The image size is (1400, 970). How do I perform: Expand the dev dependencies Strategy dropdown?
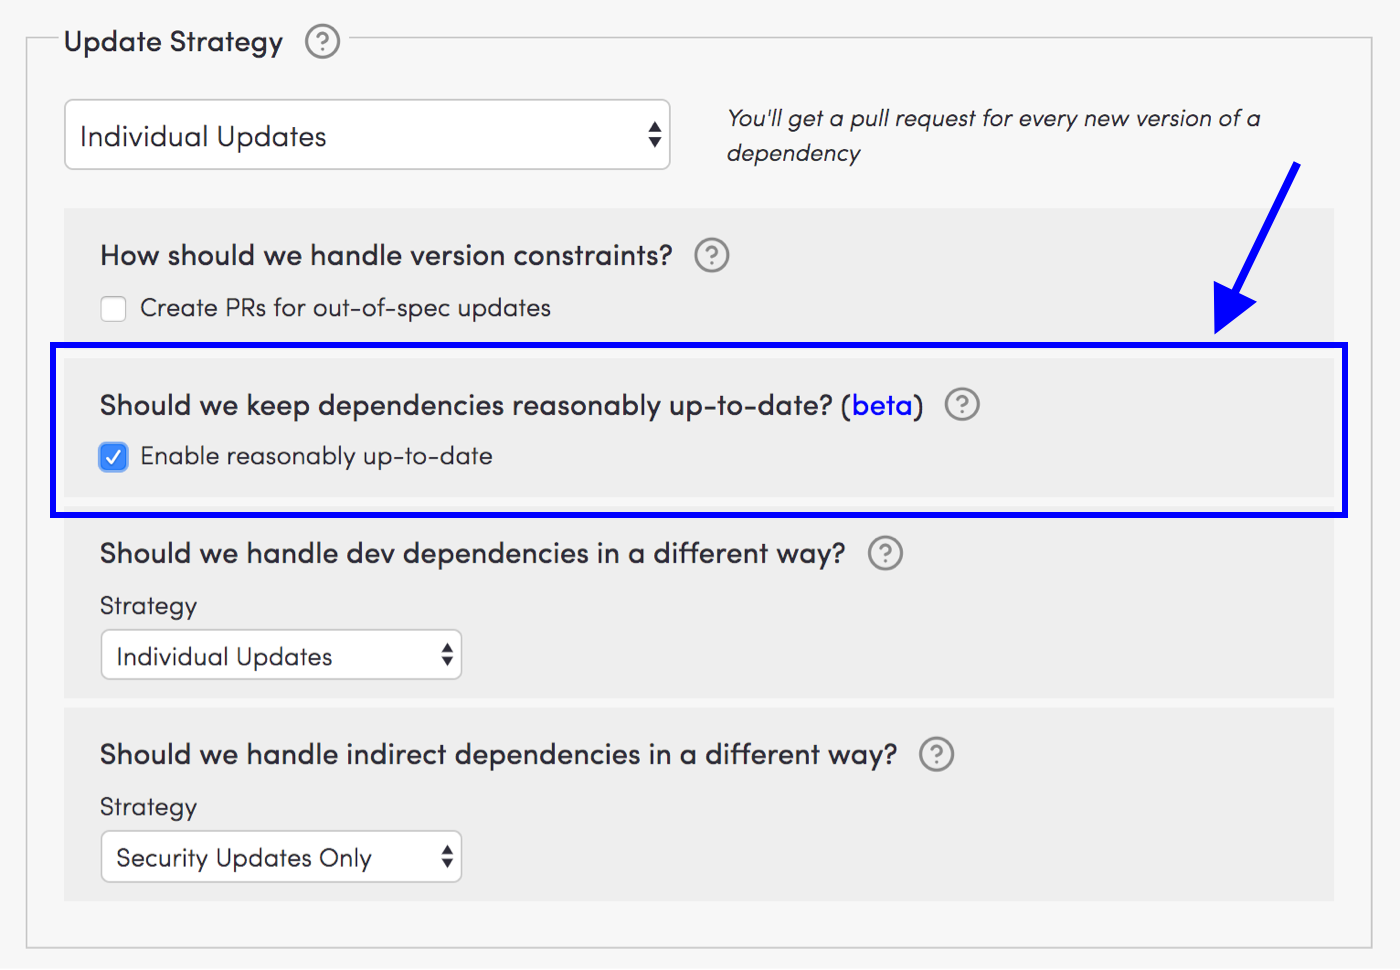pyautogui.click(x=281, y=655)
